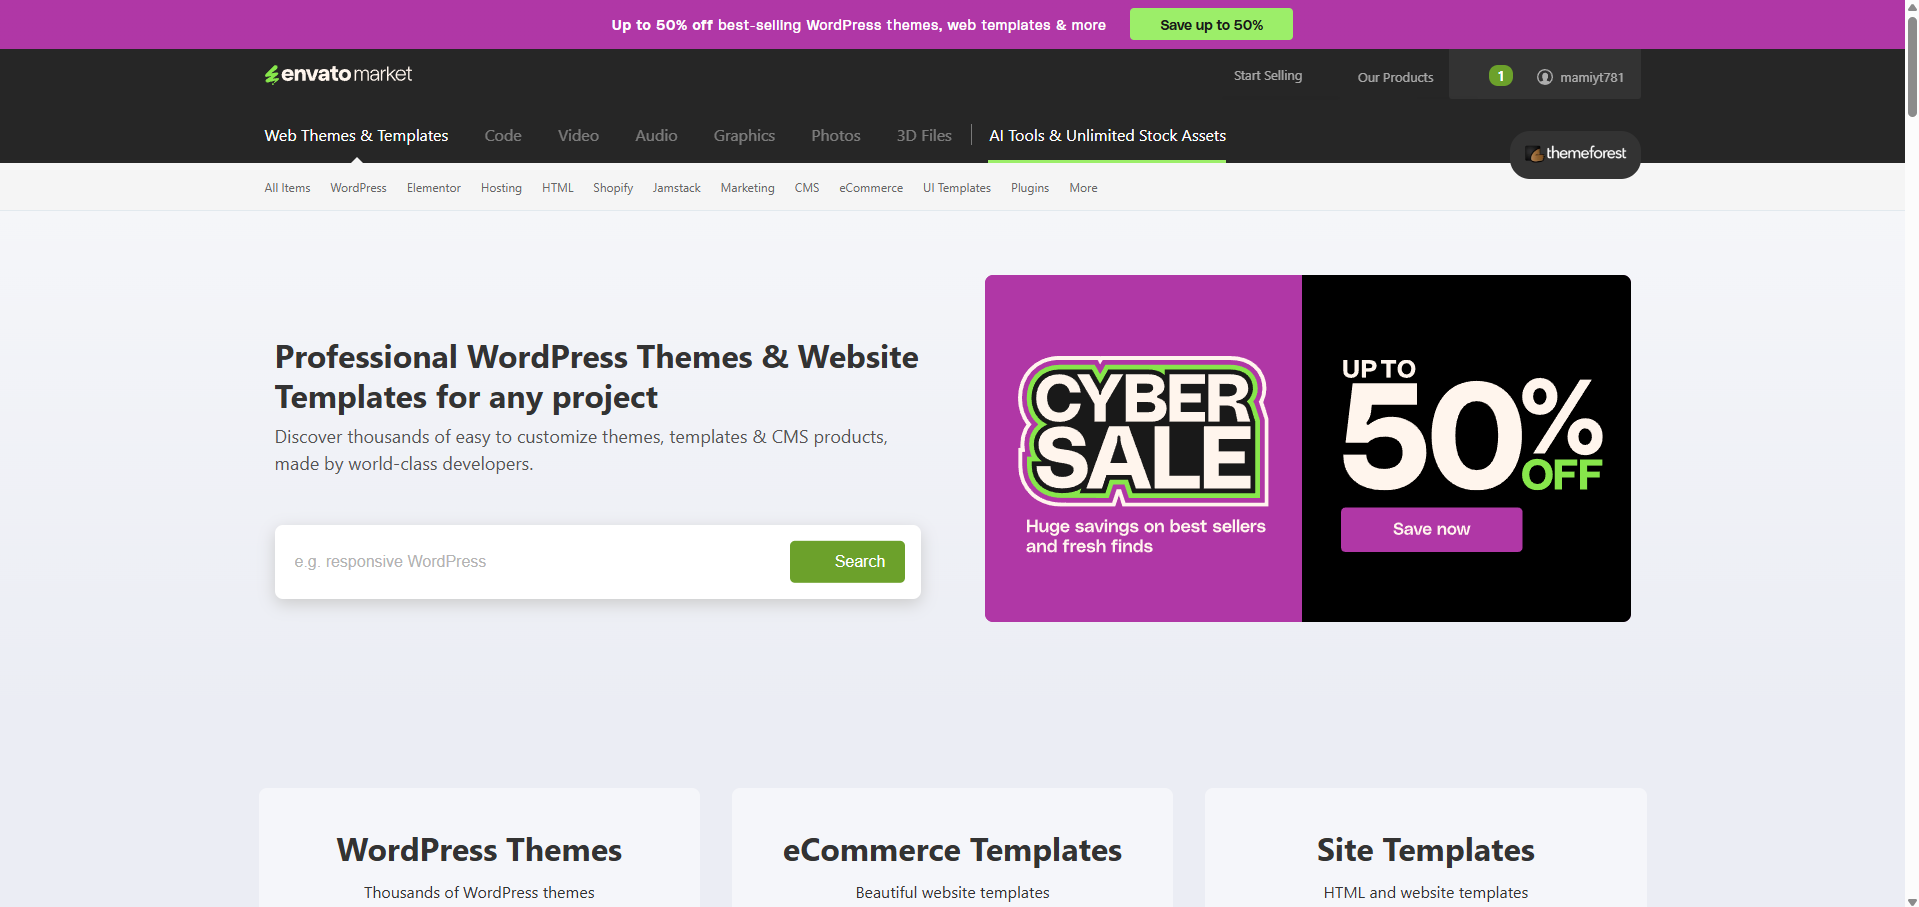Click the WordPress Themes card heading
Screen dimensions: 1919x907
point(479,850)
